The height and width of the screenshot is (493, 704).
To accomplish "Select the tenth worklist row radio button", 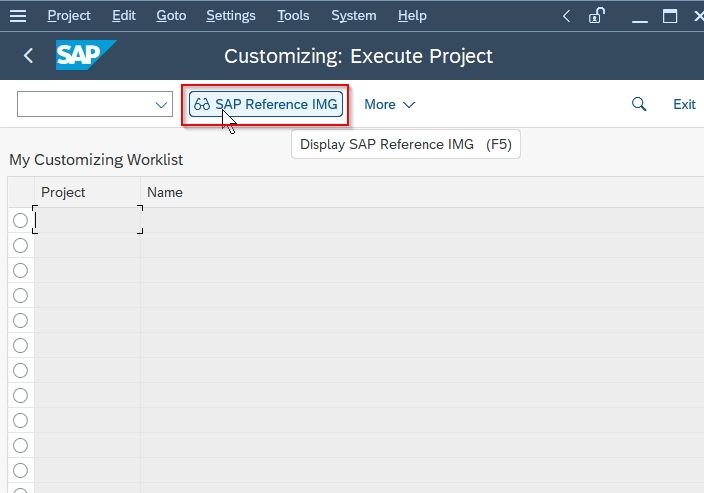I will (x=20, y=445).
